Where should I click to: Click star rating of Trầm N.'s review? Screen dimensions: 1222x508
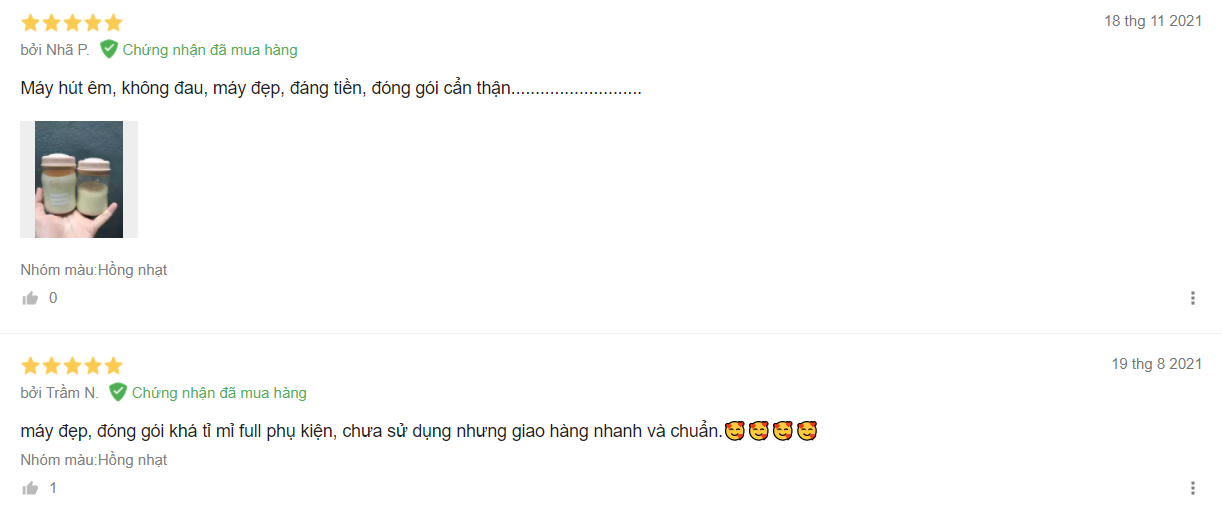pyautogui.click(x=71, y=365)
